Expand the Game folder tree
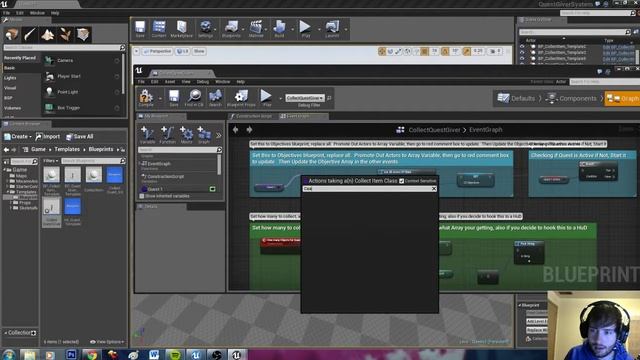This screenshot has width=640, height=360. [x=5, y=170]
